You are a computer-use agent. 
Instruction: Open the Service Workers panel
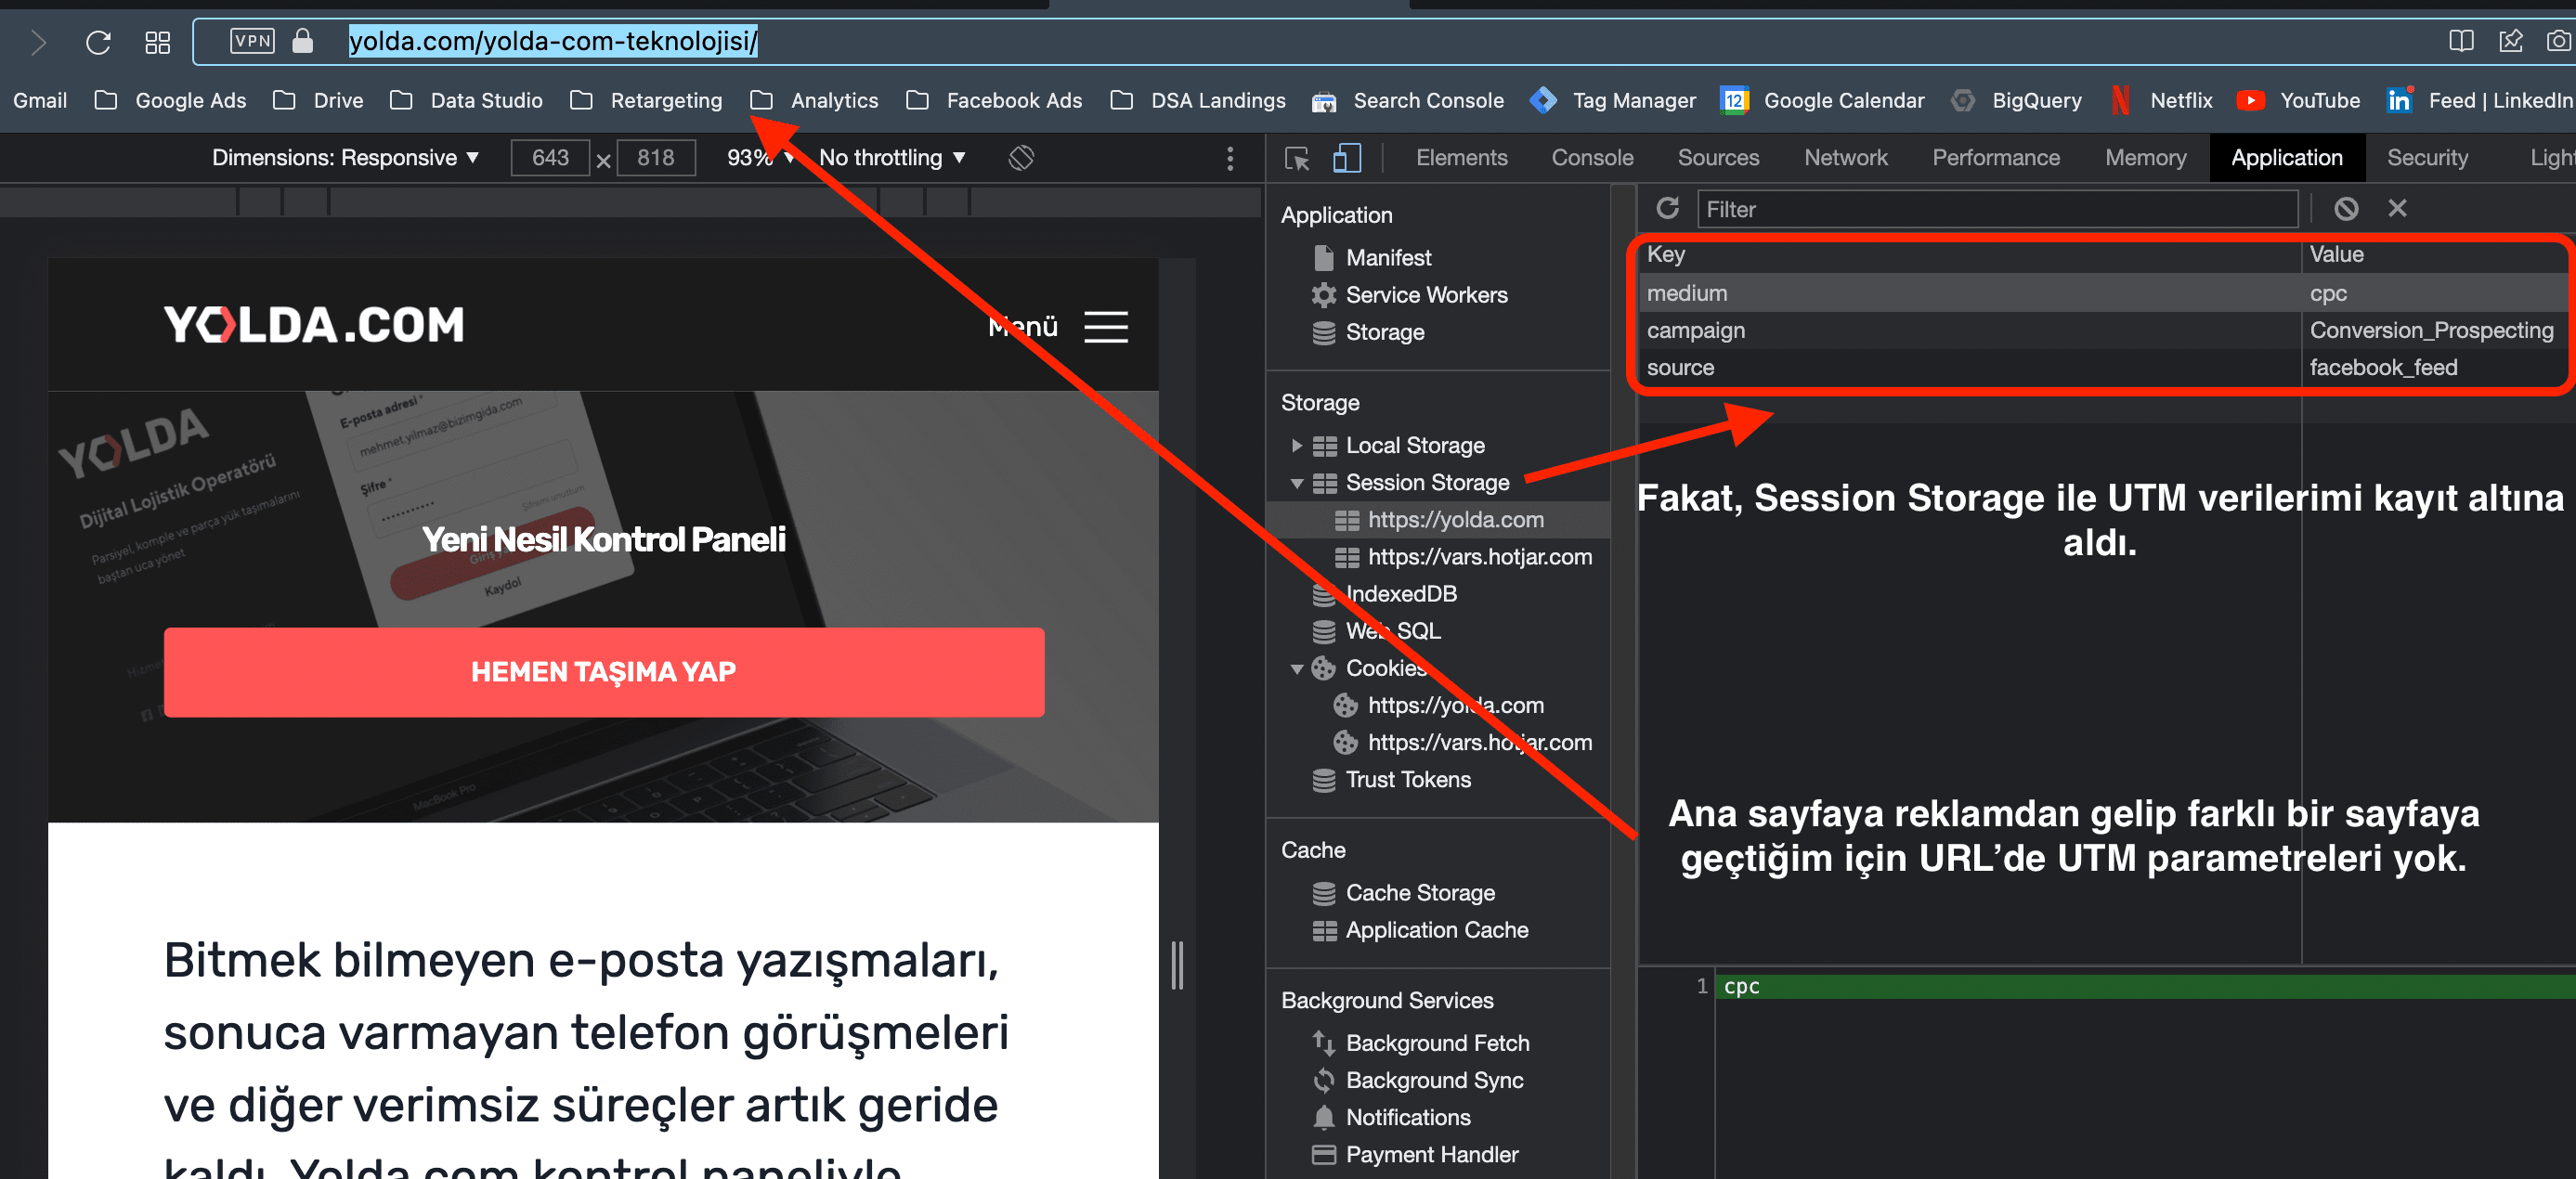1426,294
